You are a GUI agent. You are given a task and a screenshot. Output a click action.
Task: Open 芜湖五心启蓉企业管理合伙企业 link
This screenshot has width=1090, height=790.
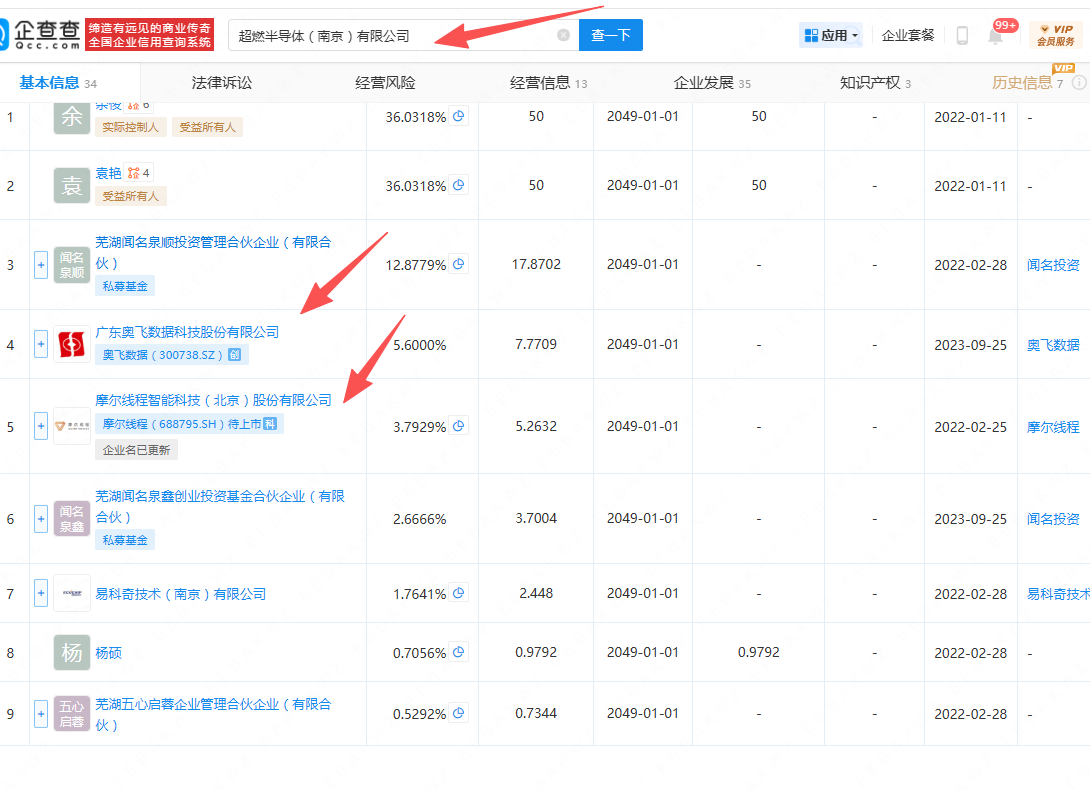tap(213, 714)
